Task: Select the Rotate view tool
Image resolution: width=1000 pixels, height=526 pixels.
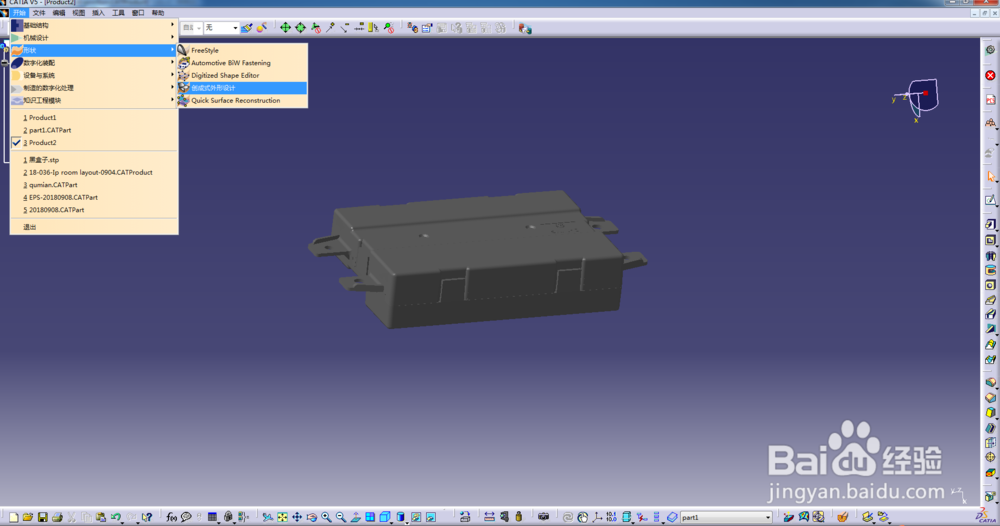Action: pos(311,517)
